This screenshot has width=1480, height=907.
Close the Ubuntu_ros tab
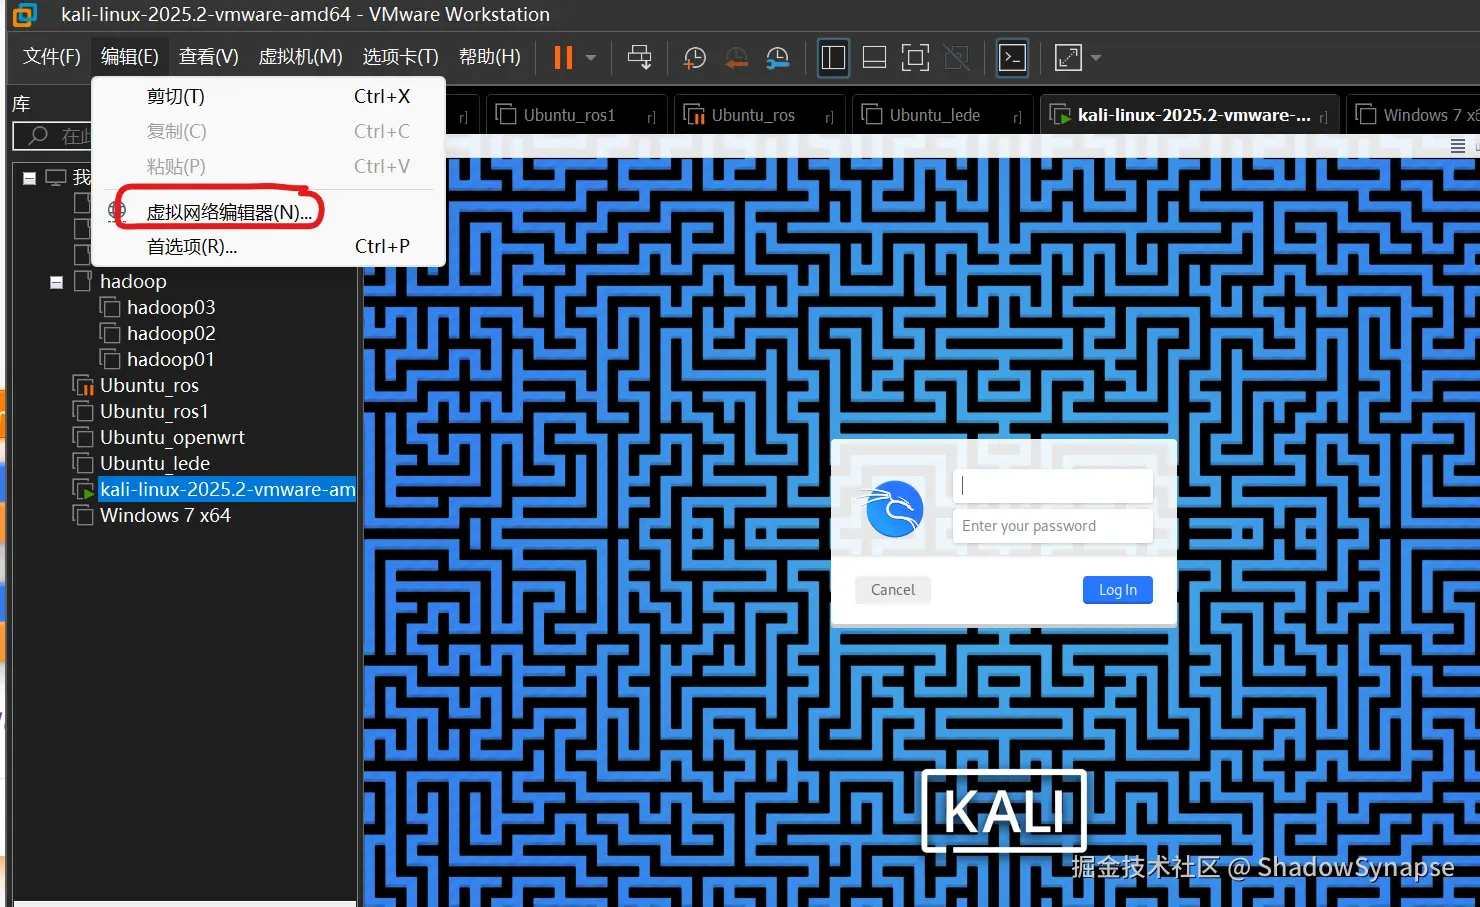pos(829,117)
